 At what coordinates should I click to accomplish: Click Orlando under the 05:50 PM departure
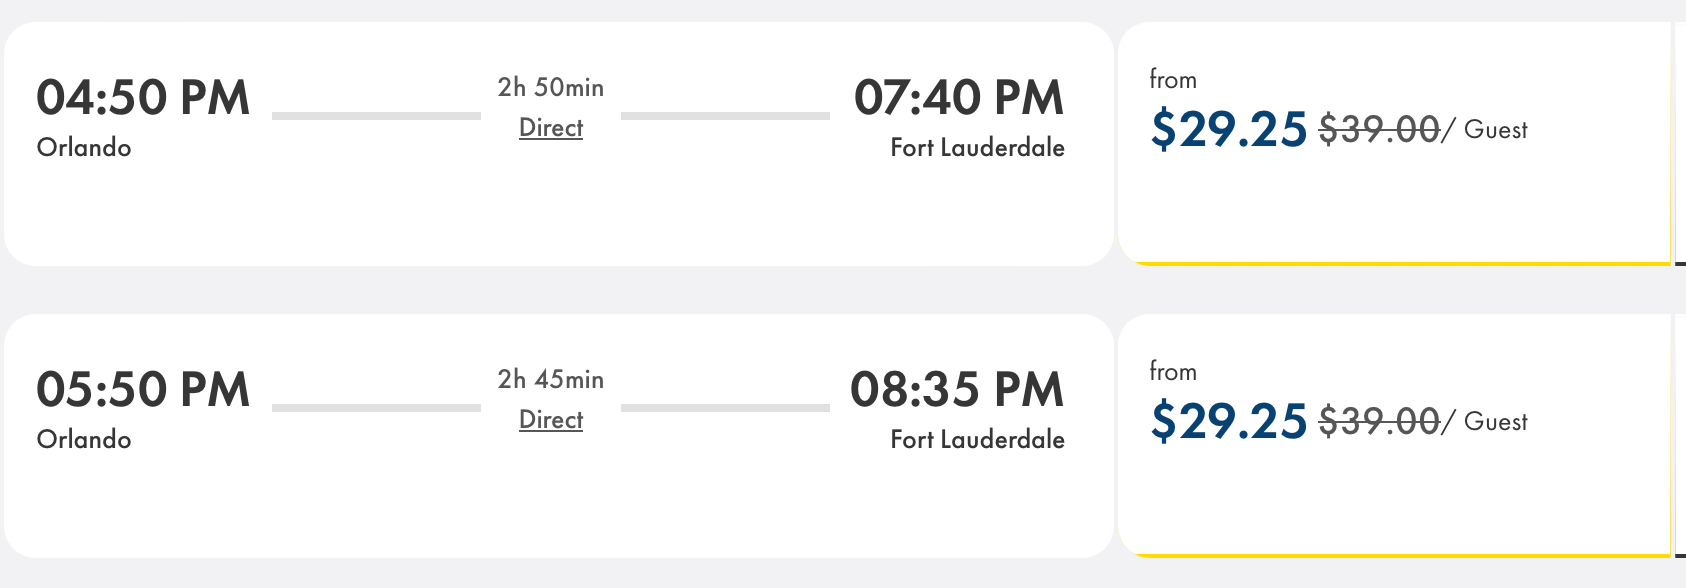point(84,440)
